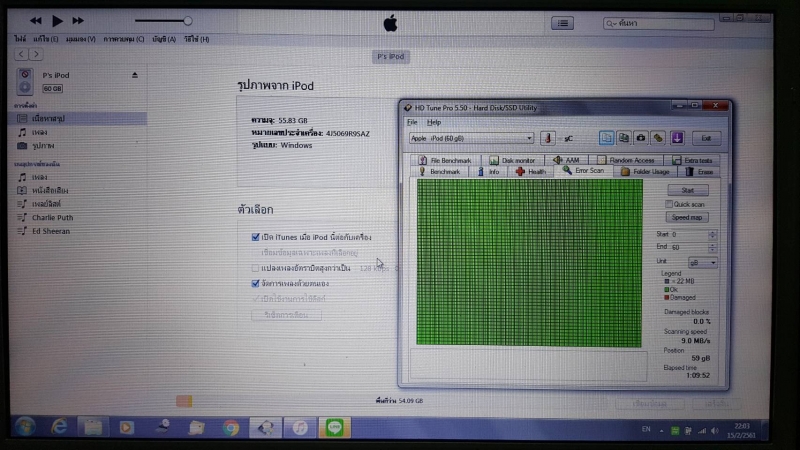
Task: Switch to the Random Access tab
Action: click(x=626, y=160)
